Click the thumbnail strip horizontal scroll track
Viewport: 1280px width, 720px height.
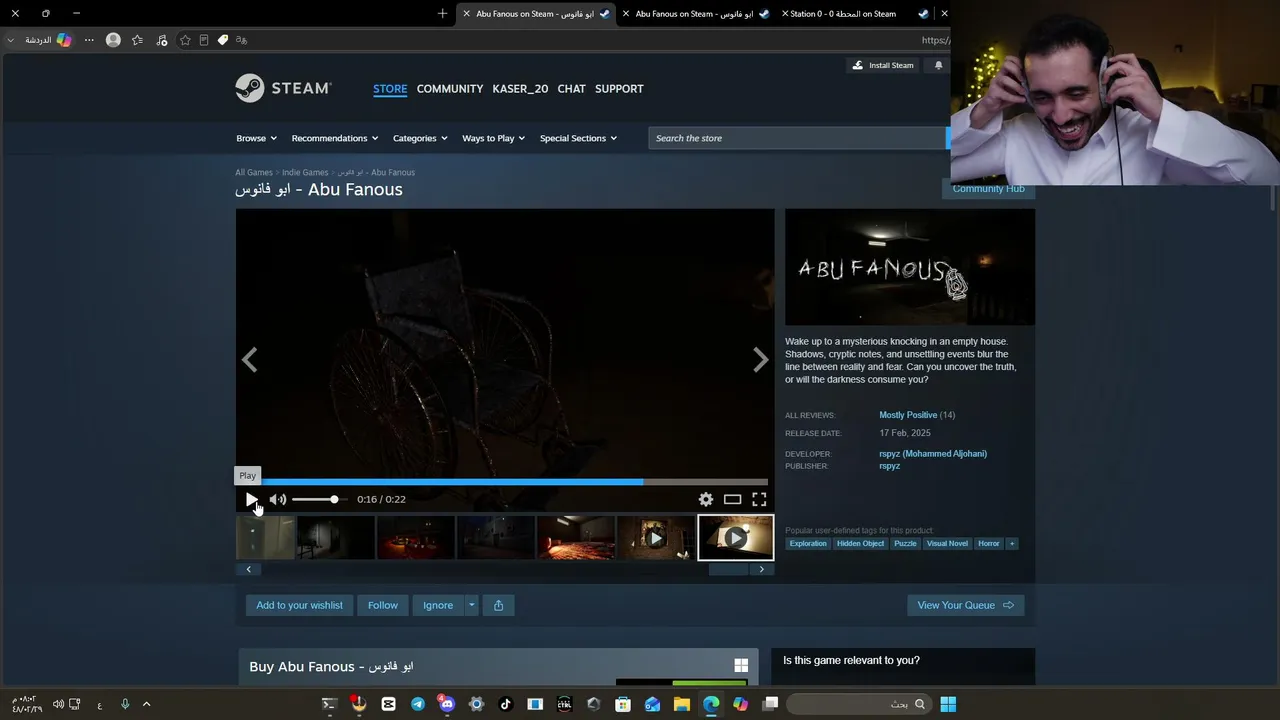point(505,569)
